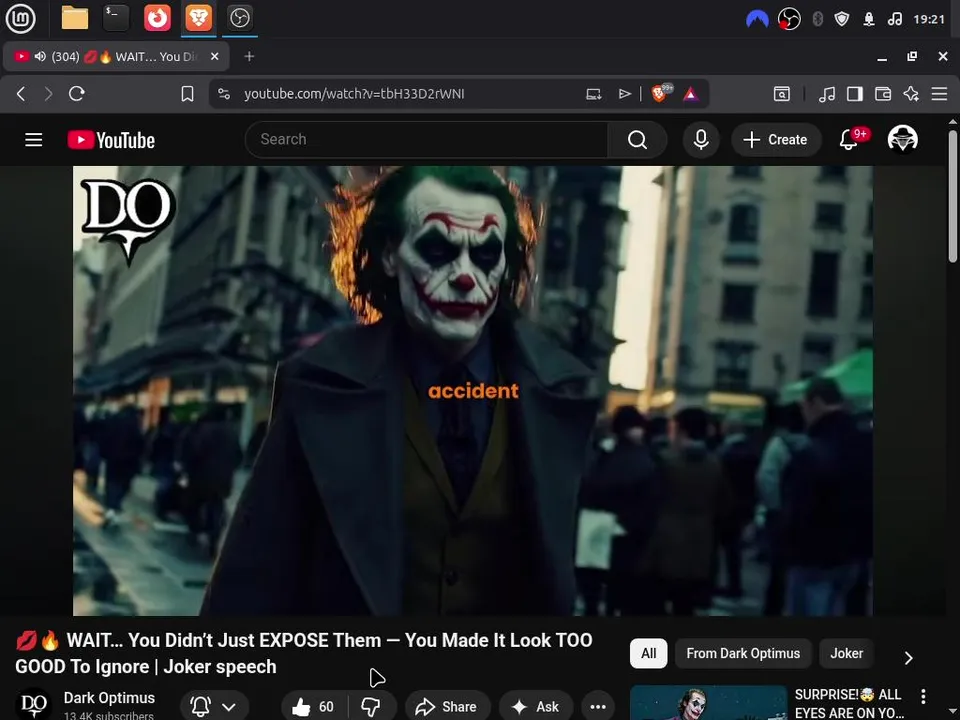
Task: Open the OBS recording tray icon
Action: click(789, 19)
